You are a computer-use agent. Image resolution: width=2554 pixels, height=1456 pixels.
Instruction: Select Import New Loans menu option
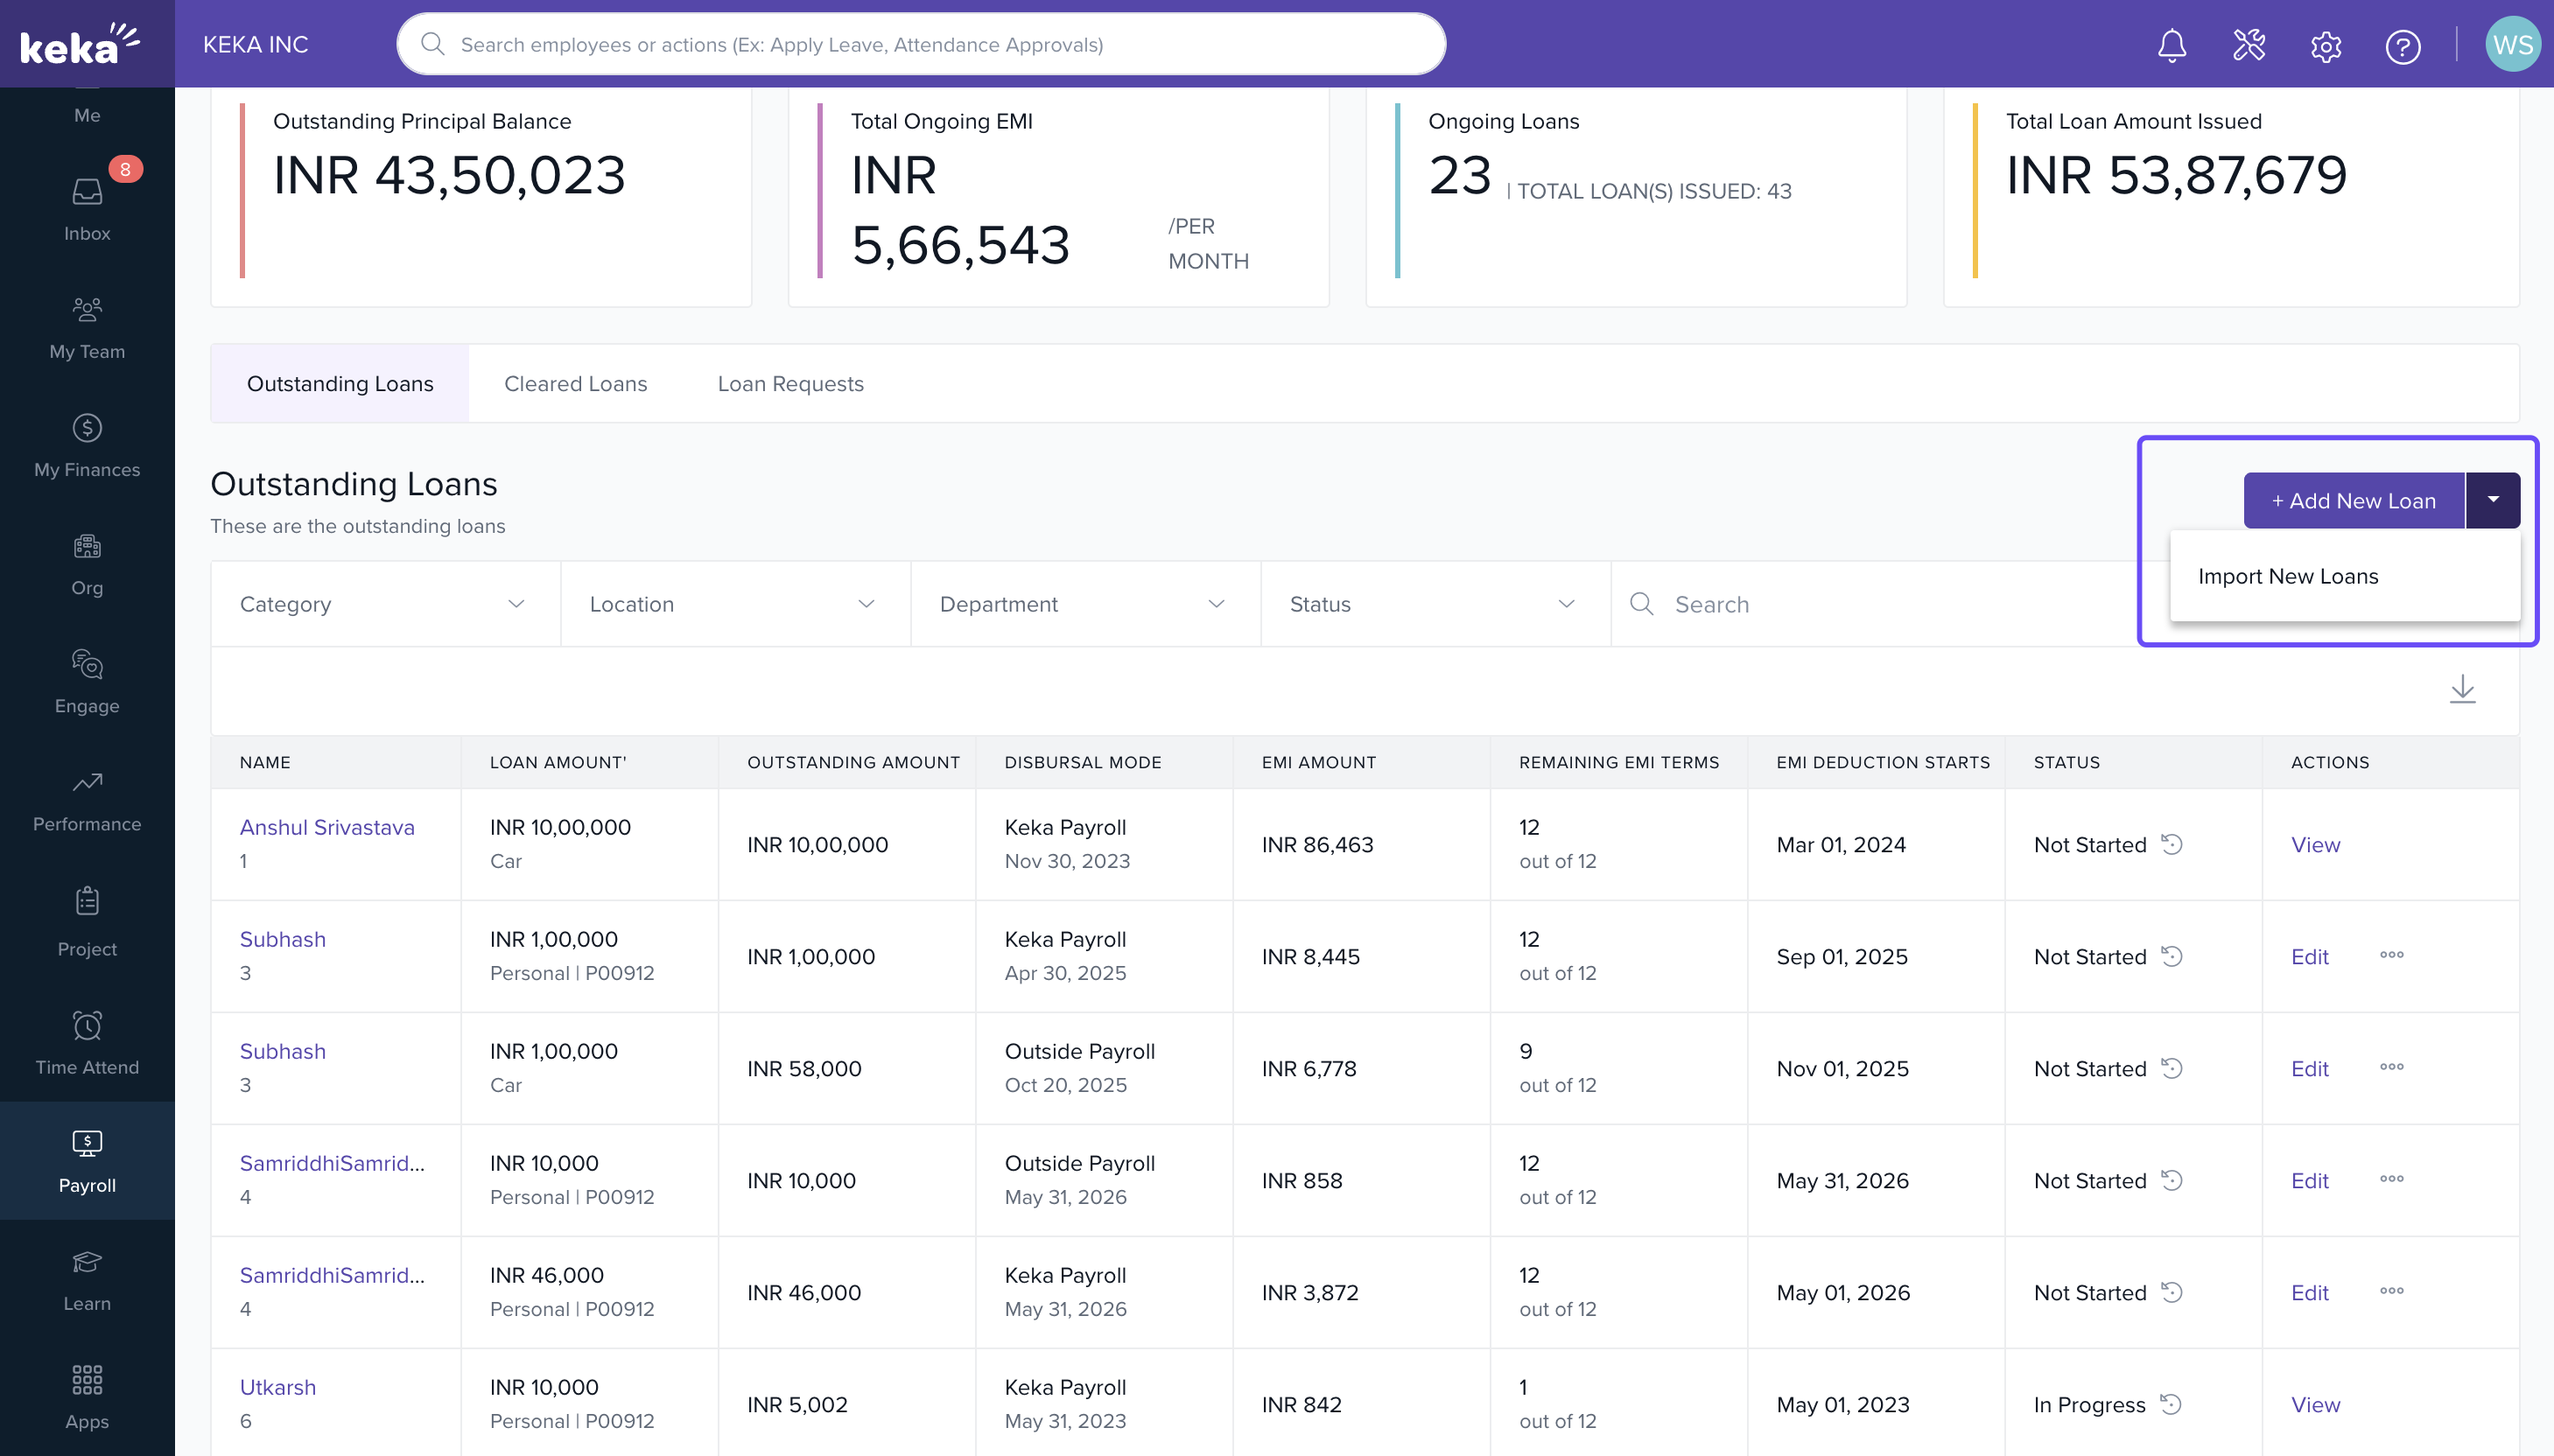[2287, 576]
